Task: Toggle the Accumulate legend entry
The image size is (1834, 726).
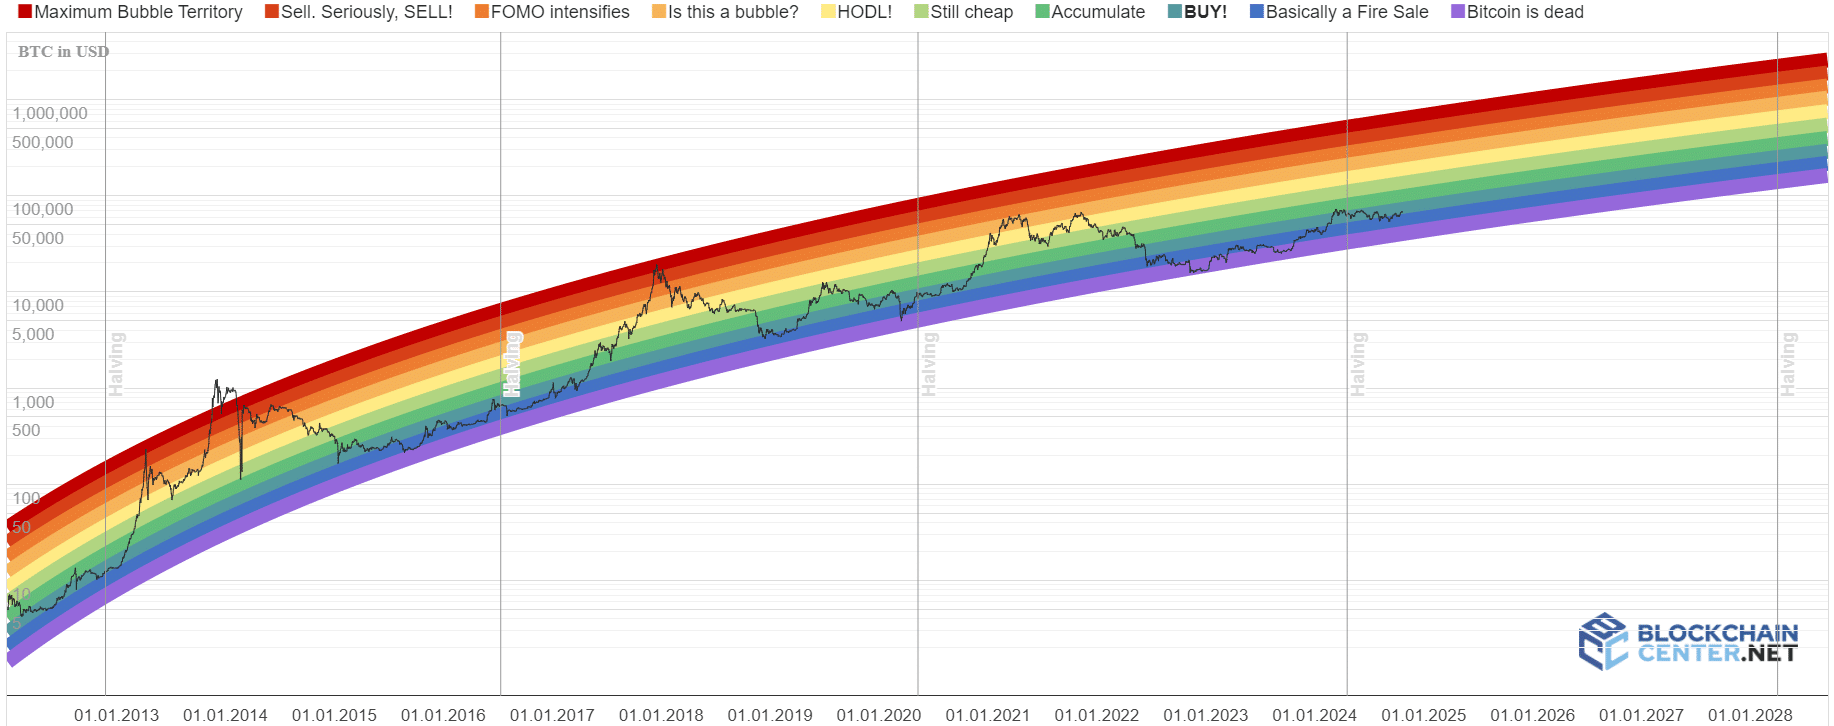Action: (1090, 12)
